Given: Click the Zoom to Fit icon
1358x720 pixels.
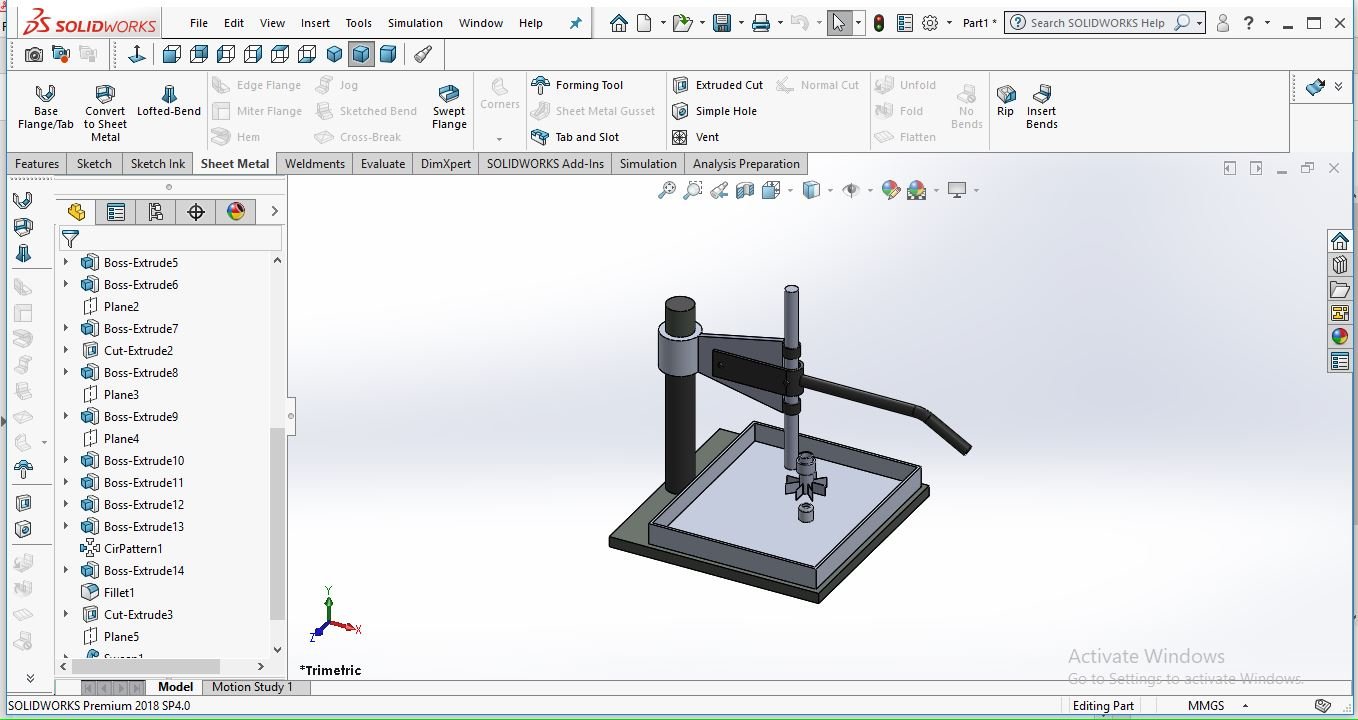Looking at the screenshot, I should tap(668, 190).
